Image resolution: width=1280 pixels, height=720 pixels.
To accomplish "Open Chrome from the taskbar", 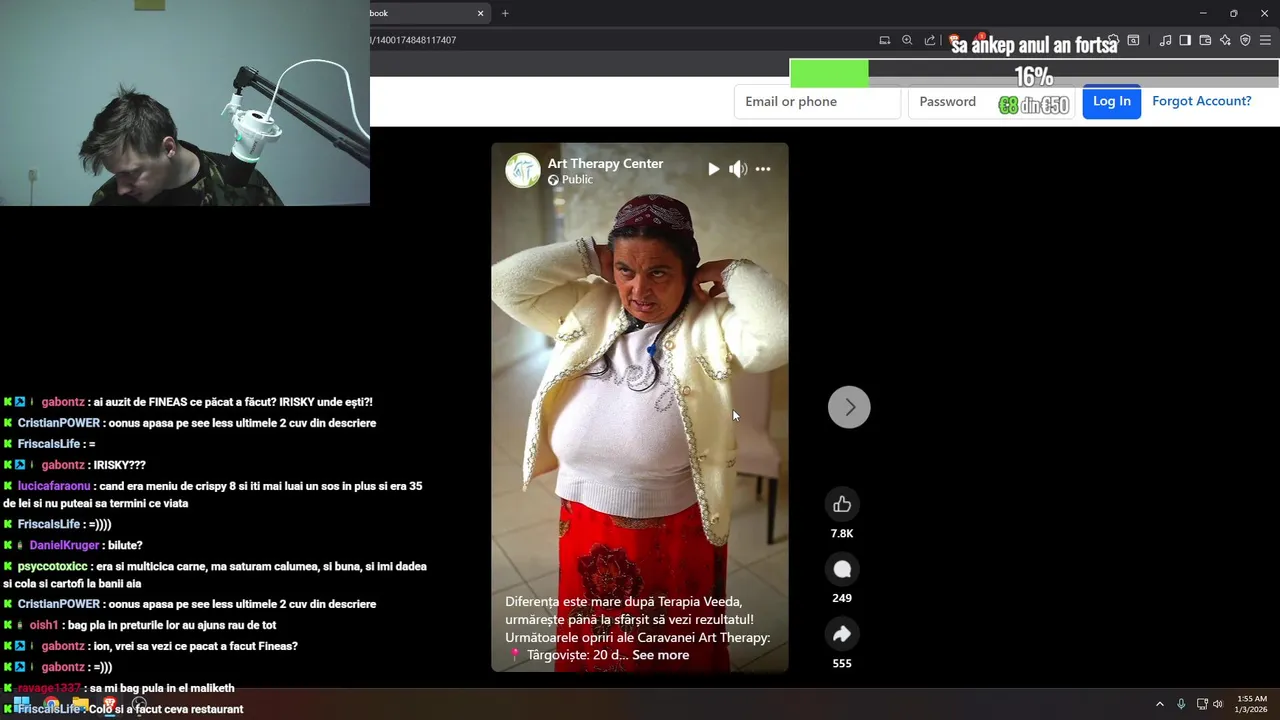I will 51,704.
